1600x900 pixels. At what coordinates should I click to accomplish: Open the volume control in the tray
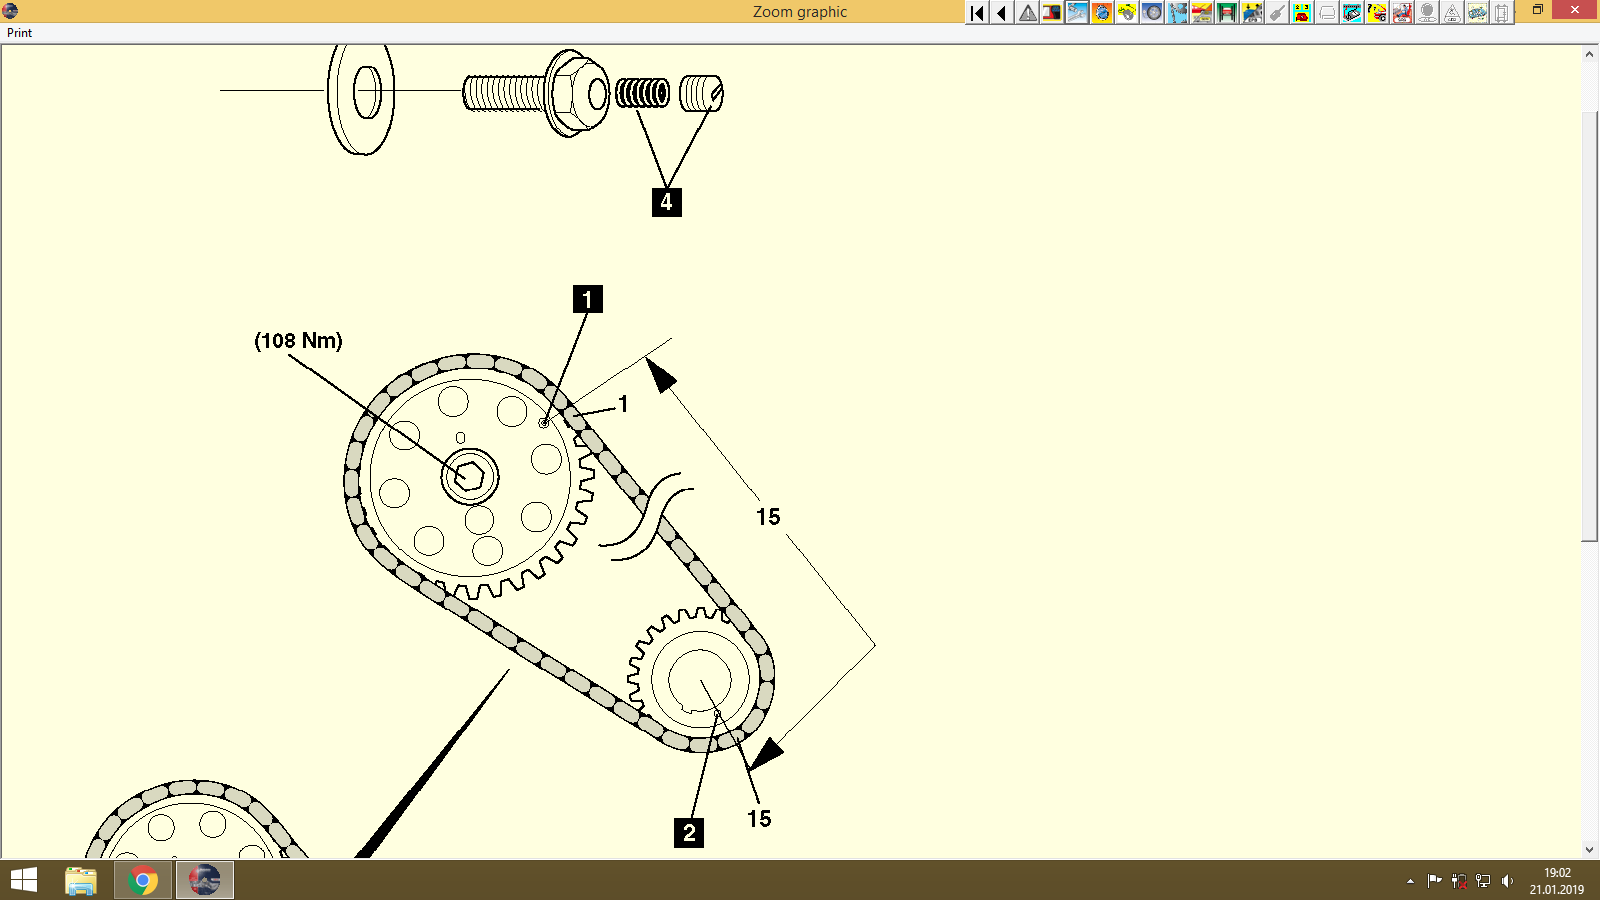click(1507, 881)
